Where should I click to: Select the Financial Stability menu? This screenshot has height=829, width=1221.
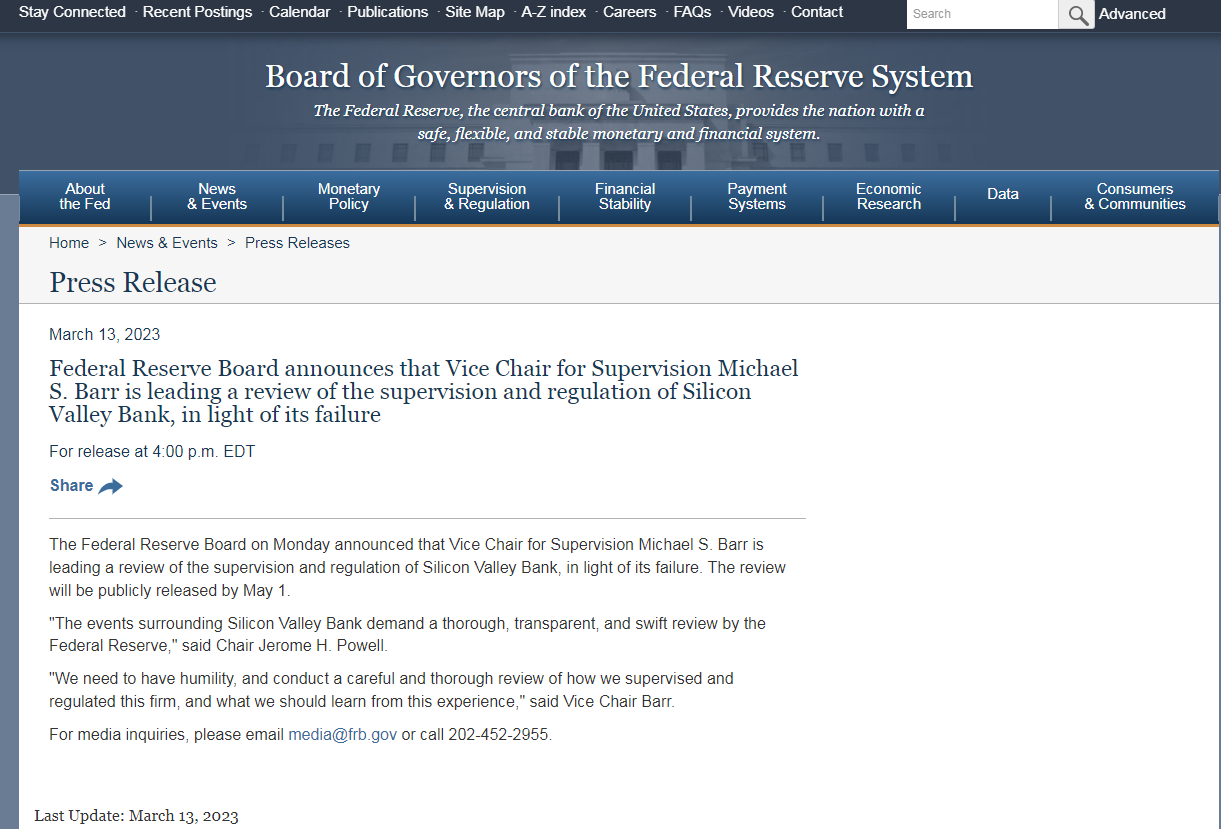pos(625,196)
